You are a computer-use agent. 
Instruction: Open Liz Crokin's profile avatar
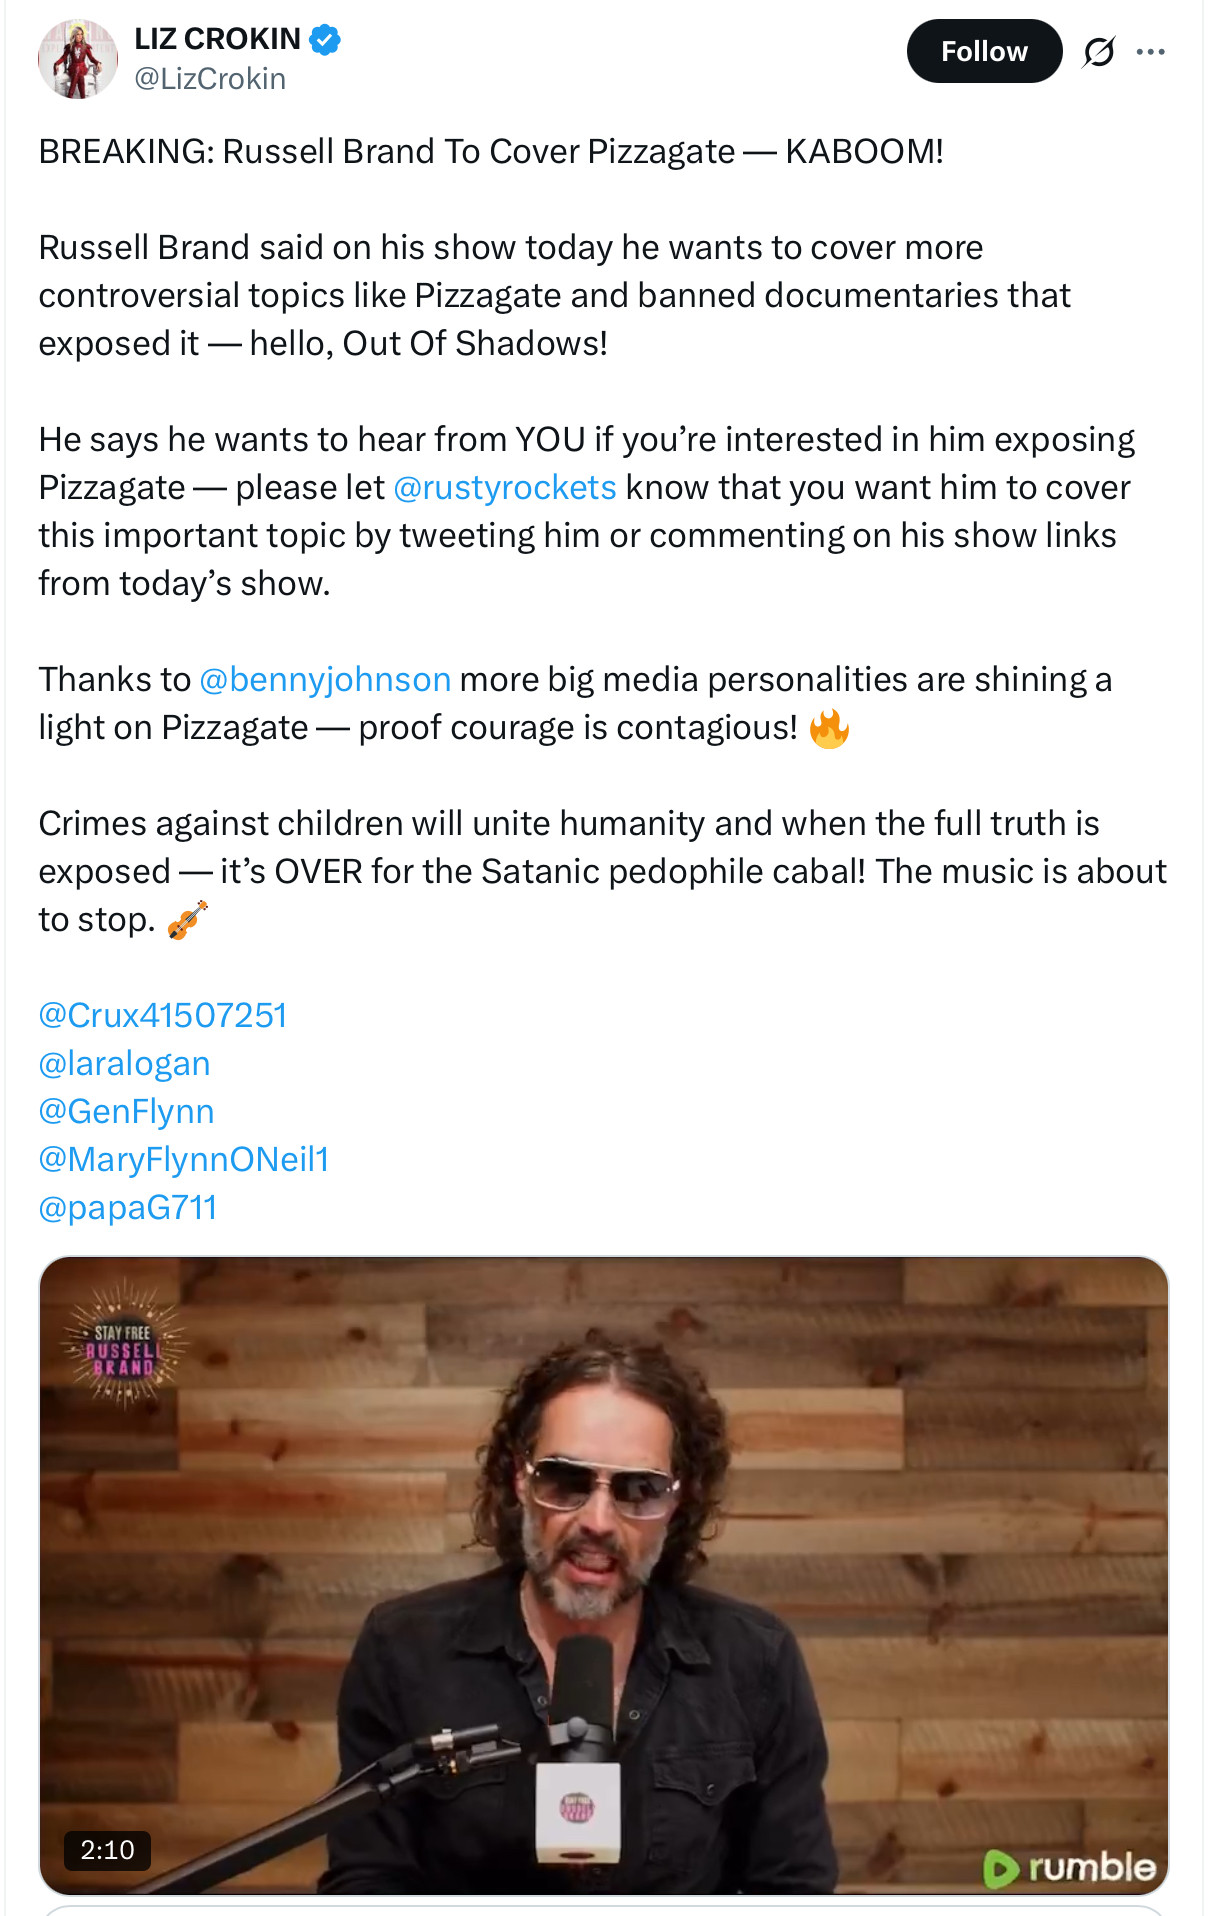77,59
